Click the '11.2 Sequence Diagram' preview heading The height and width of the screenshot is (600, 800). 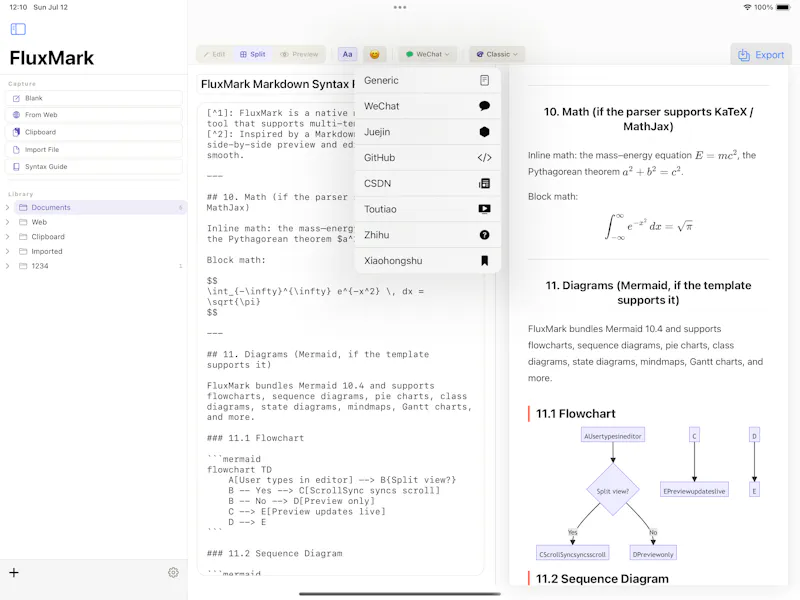click(x=602, y=579)
